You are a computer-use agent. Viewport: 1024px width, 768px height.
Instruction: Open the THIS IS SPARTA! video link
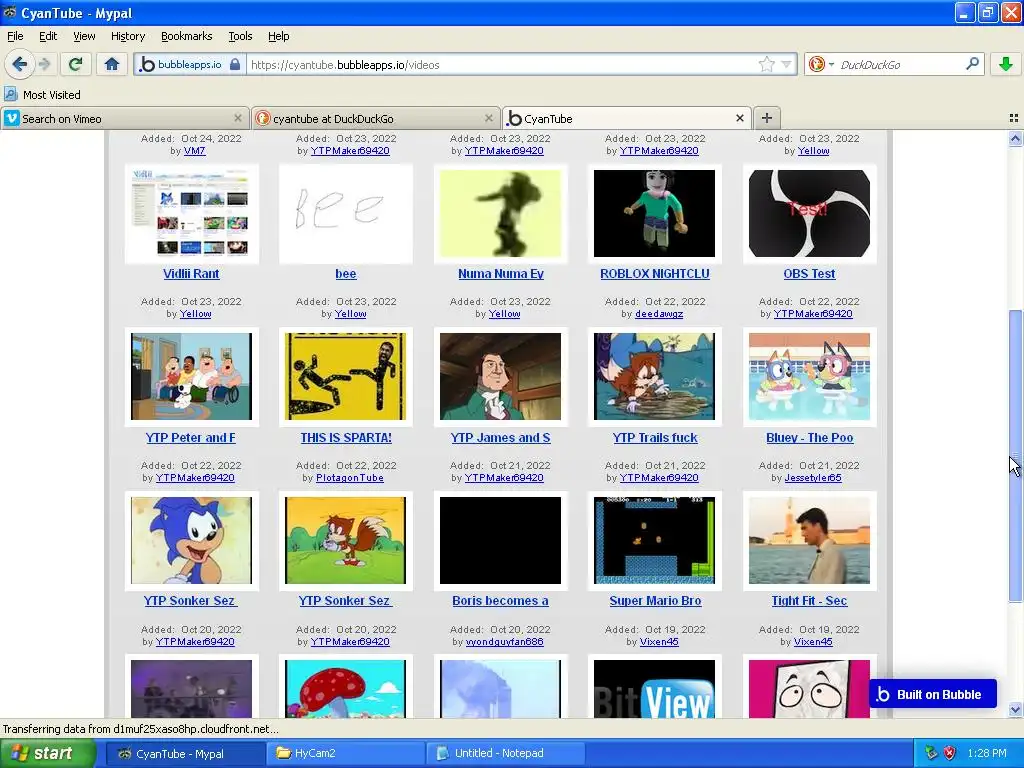click(x=346, y=438)
